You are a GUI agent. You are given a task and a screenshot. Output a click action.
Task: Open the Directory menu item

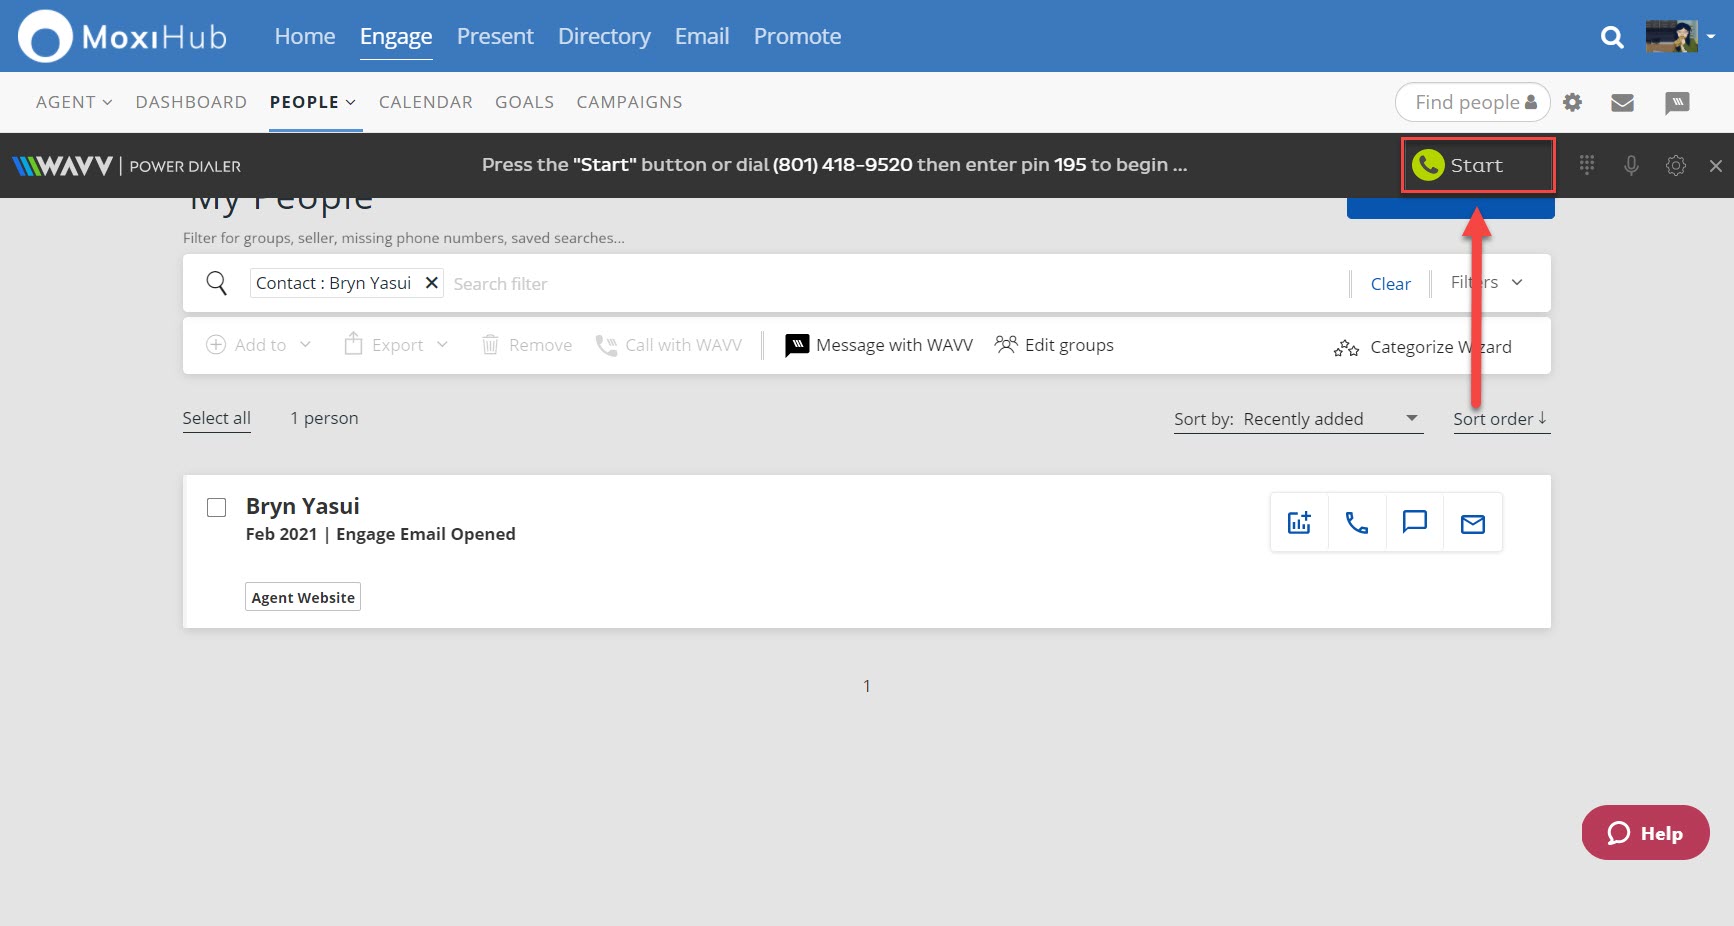point(604,37)
